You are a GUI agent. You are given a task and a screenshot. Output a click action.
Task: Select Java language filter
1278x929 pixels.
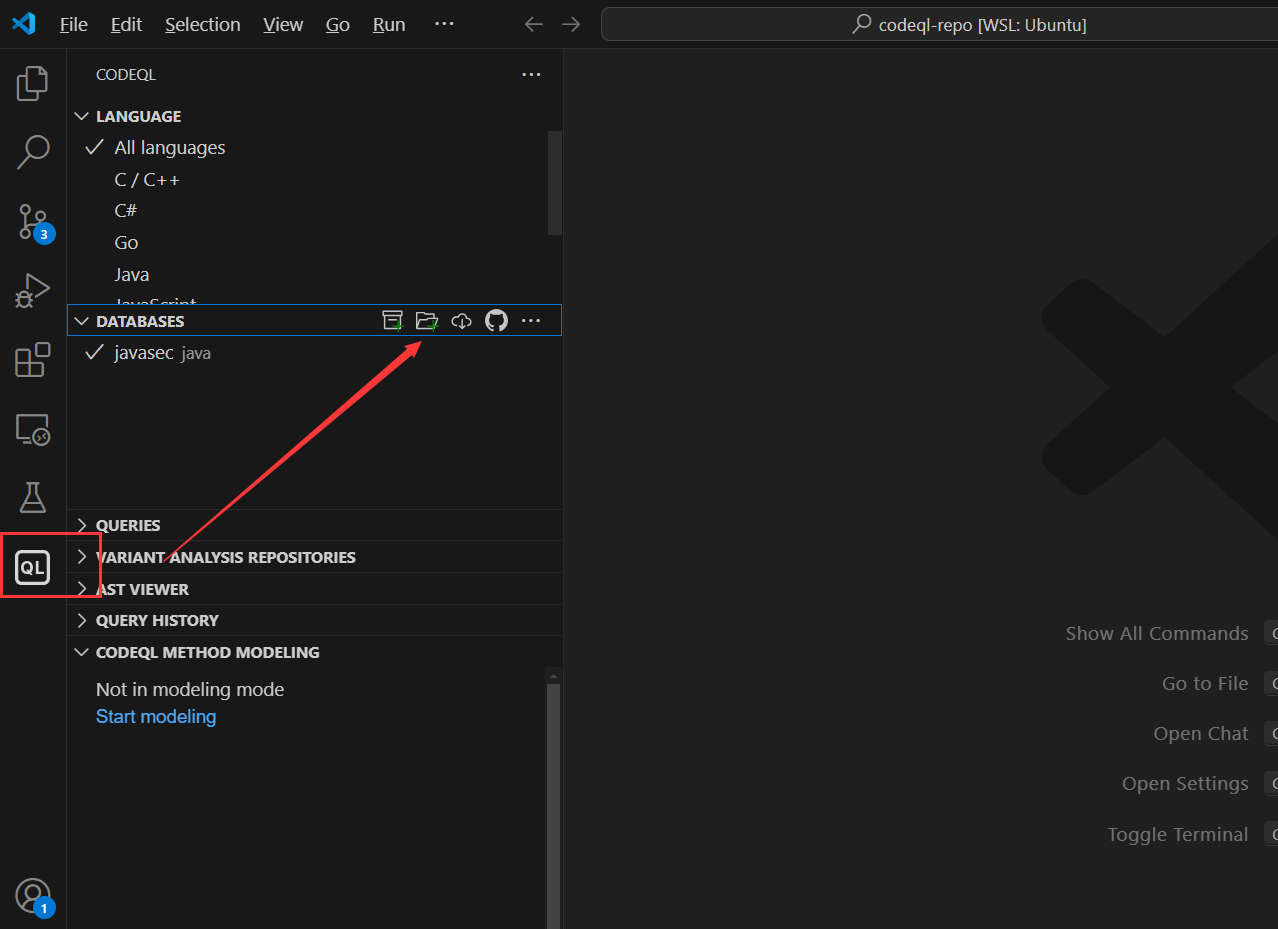click(314, 275)
